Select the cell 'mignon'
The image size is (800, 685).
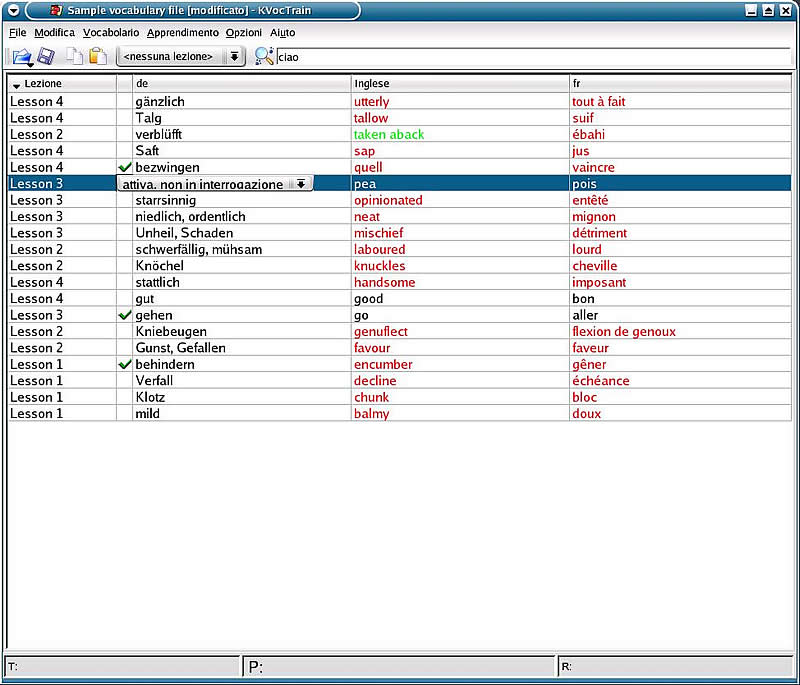(x=680, y=216)
